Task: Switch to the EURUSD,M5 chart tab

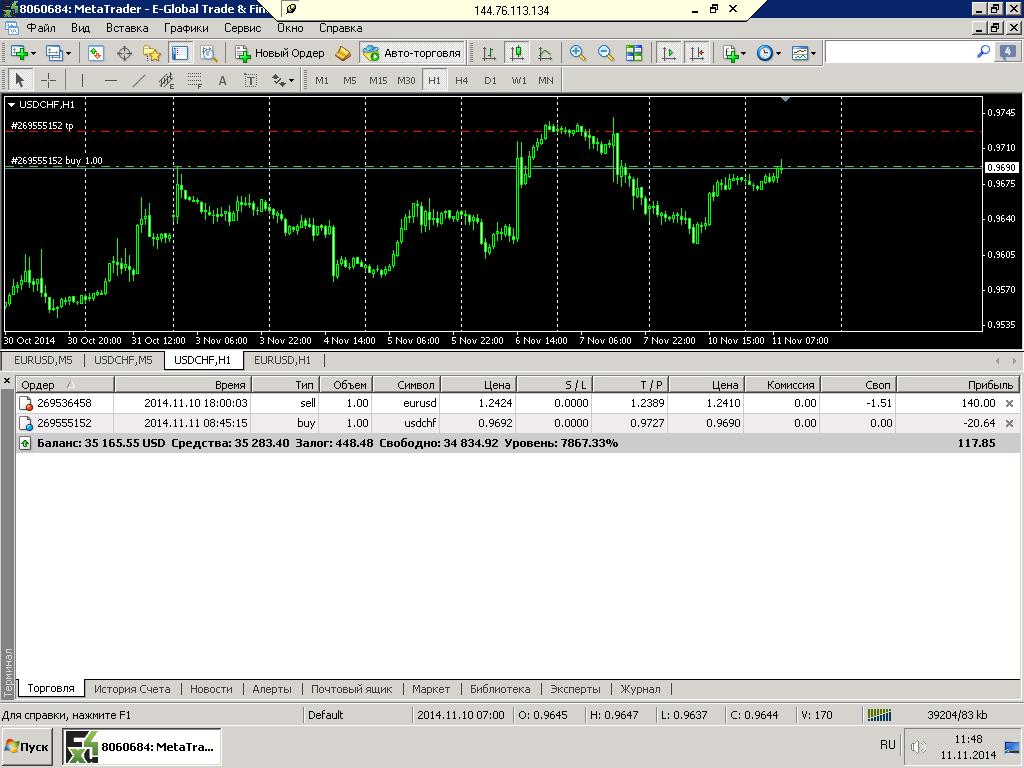Action: pos(43,360)
